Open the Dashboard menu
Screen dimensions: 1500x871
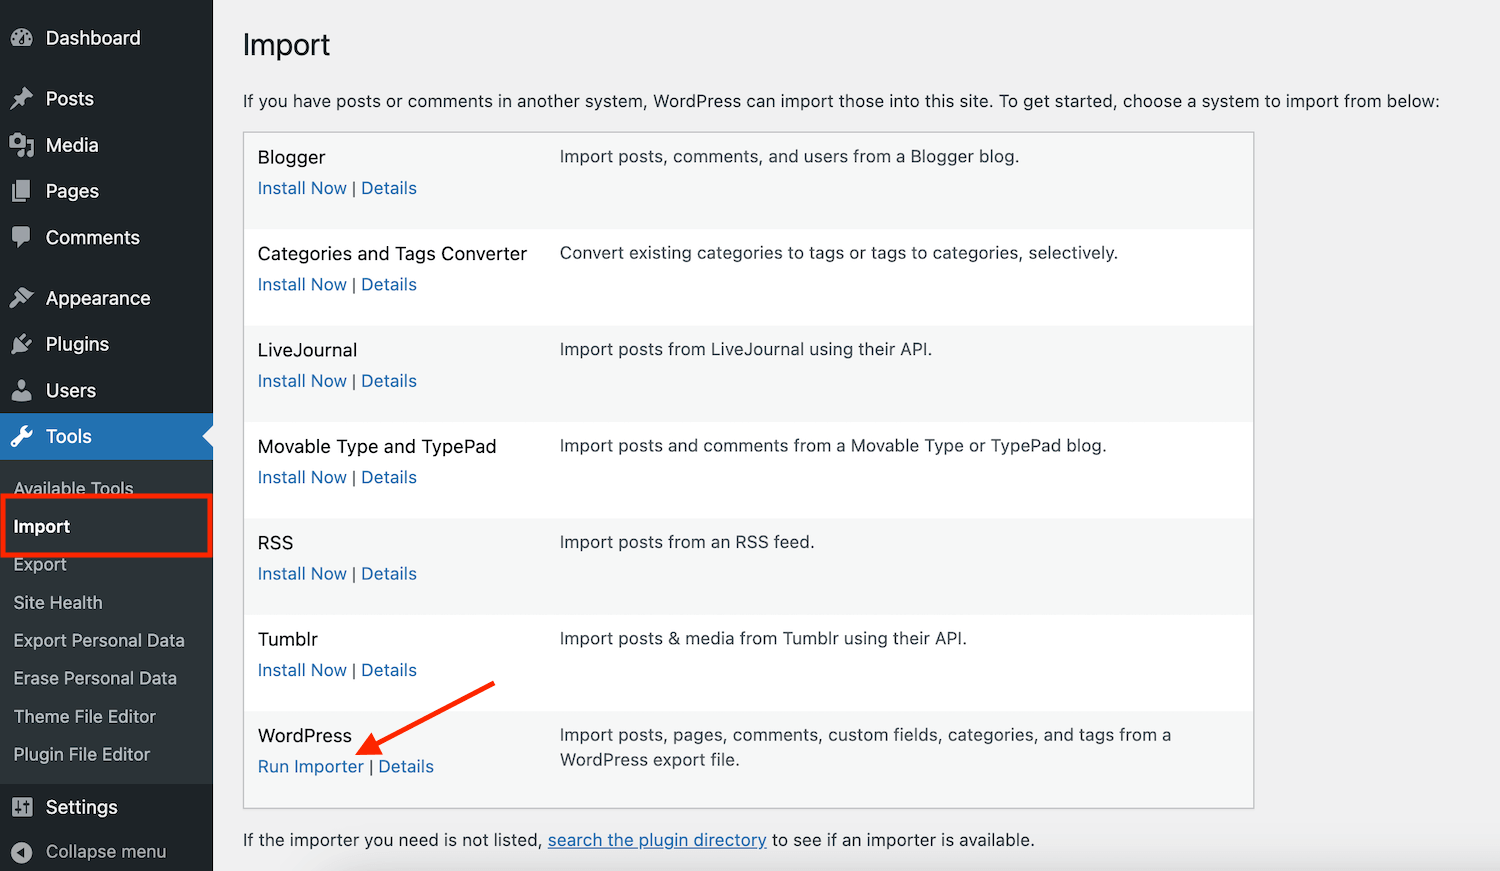[x=93, y=38]
